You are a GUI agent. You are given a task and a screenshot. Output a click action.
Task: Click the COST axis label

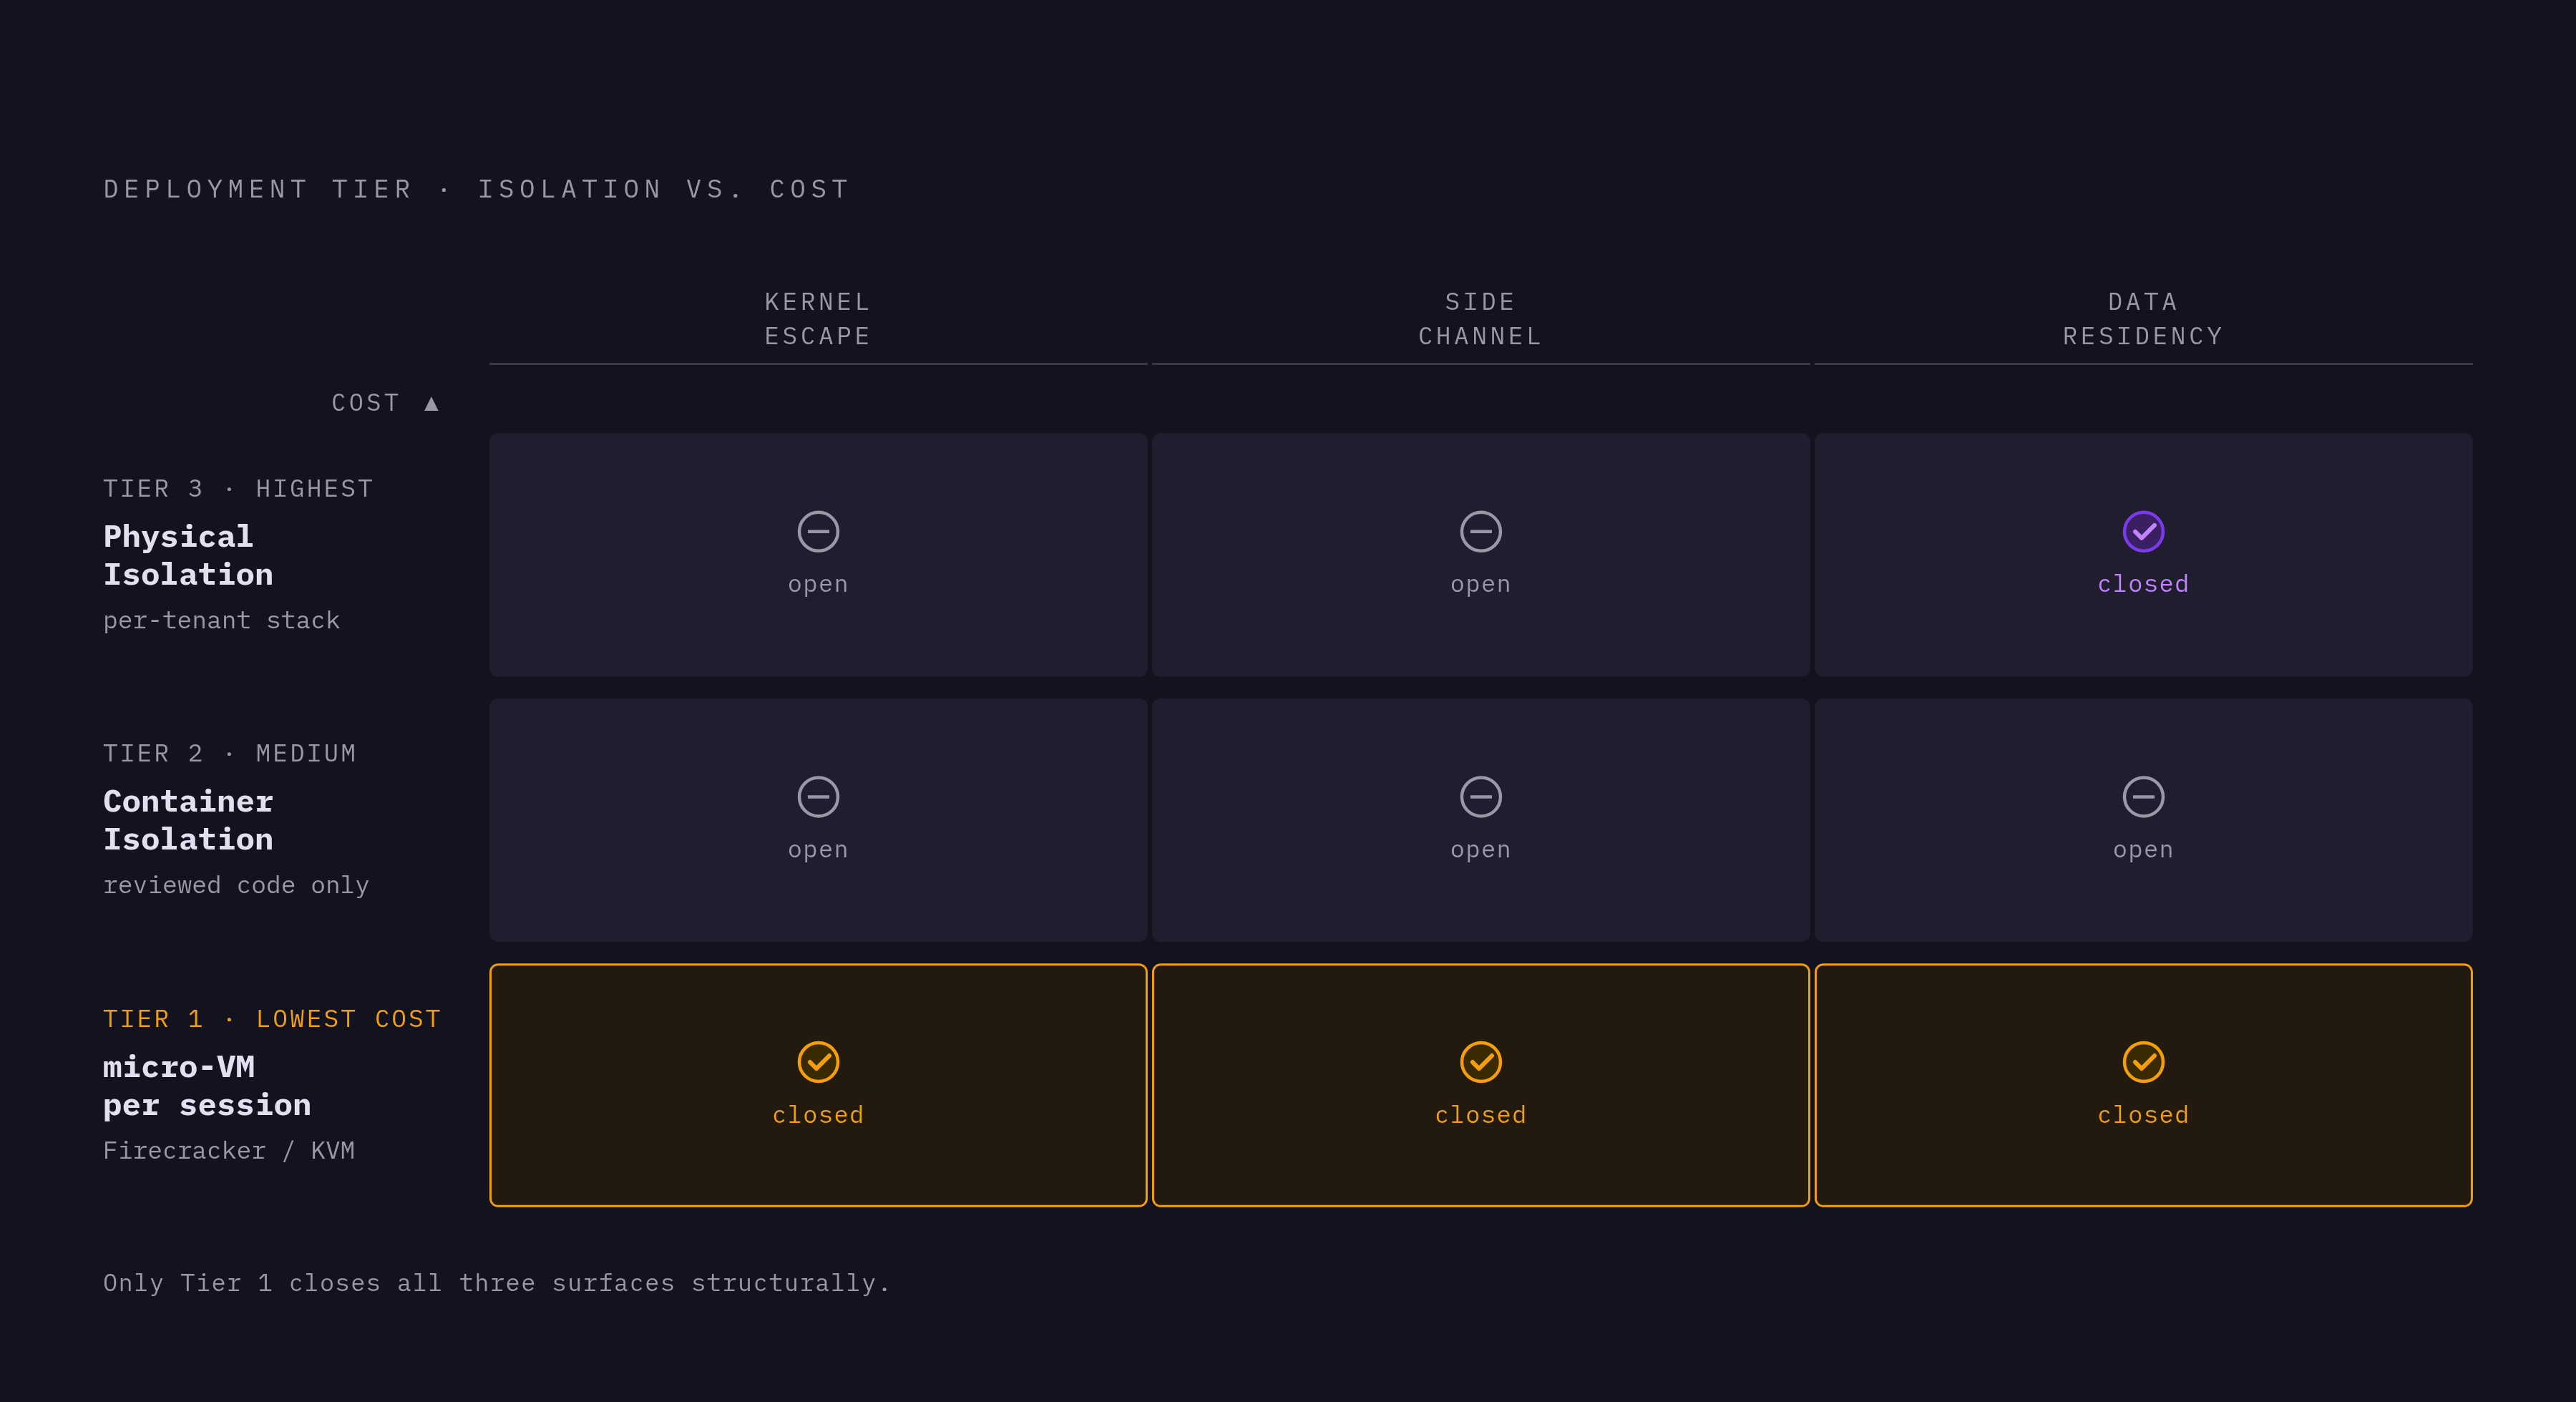pyautogui.click(x=366, y=403)
